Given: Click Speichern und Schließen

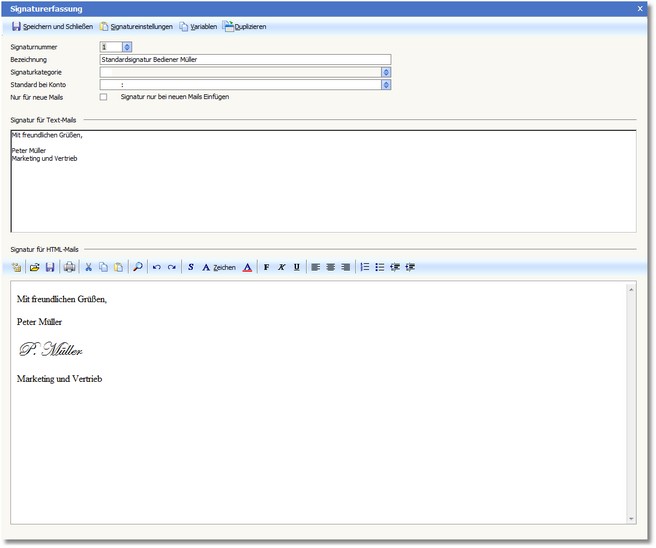Looking at the screenshot, I should point(52,26).
